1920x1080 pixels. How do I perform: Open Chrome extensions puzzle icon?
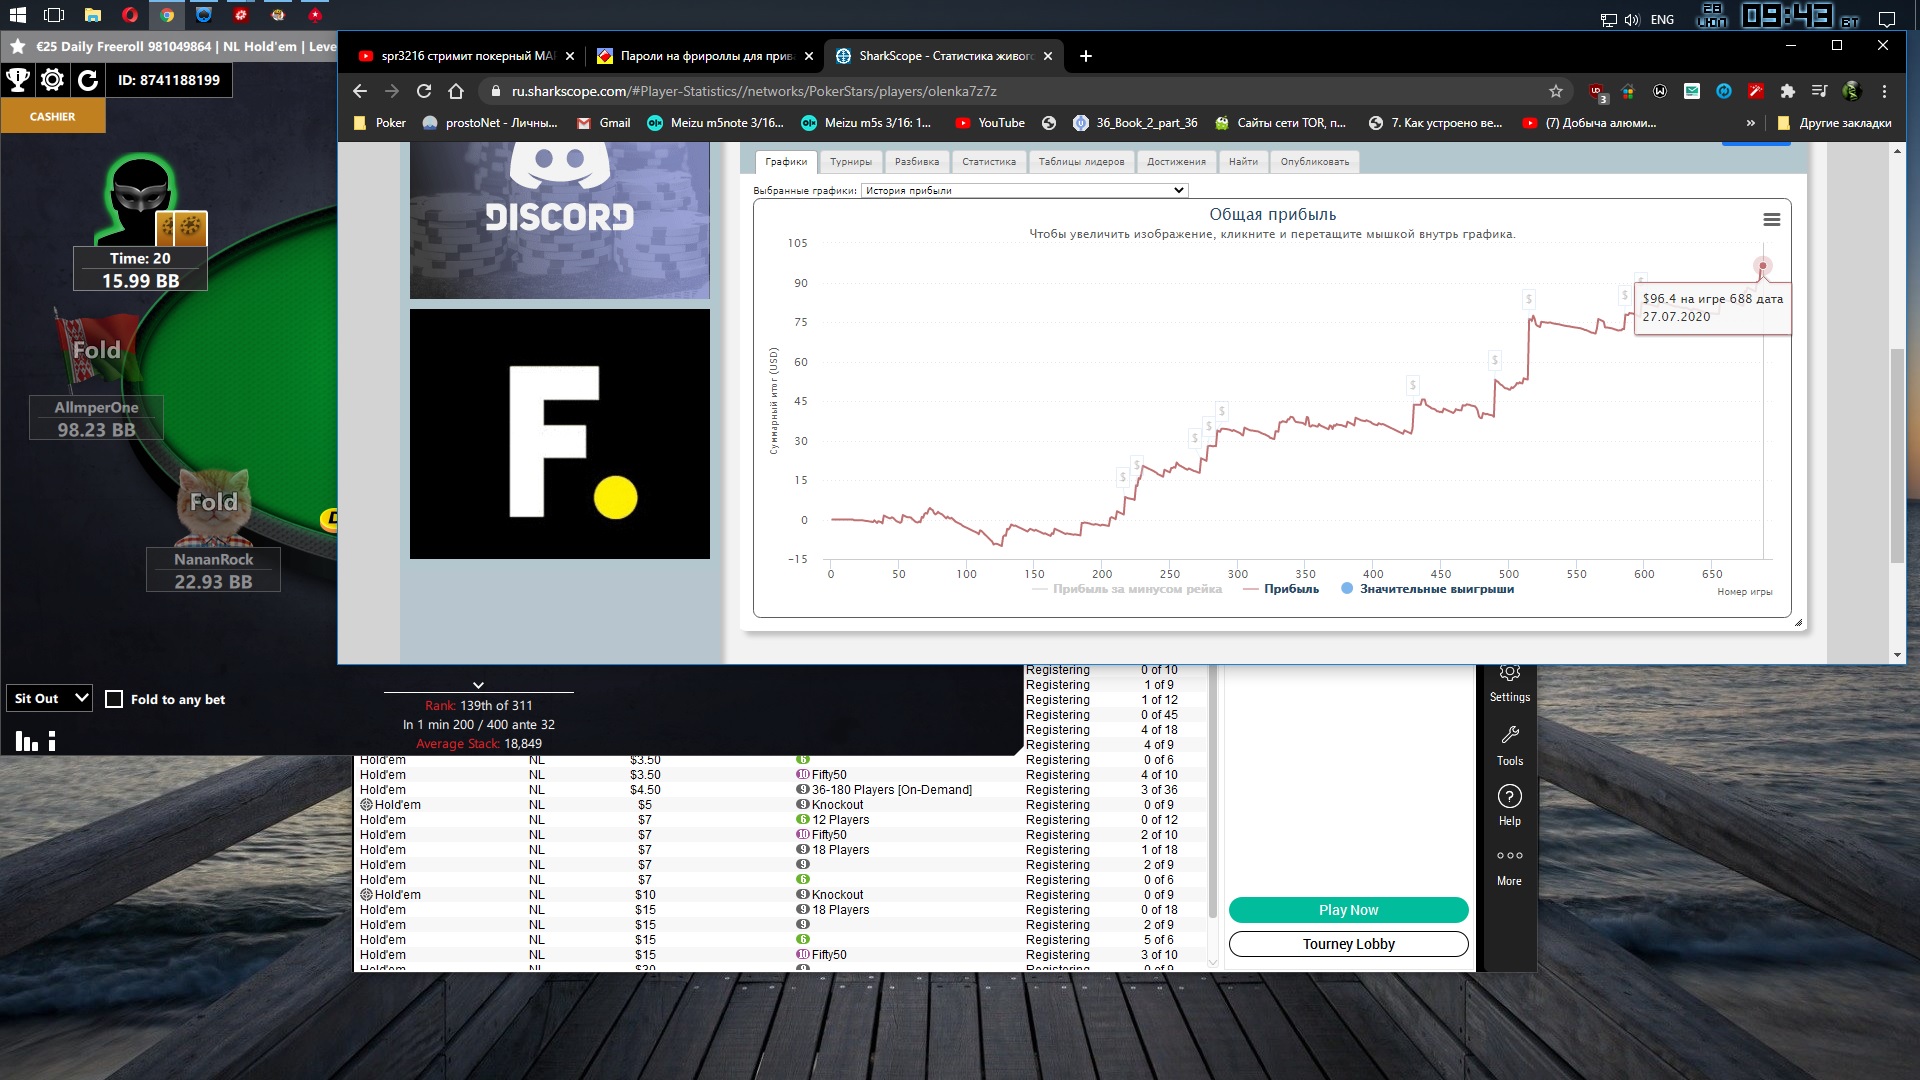[1787, 91]
